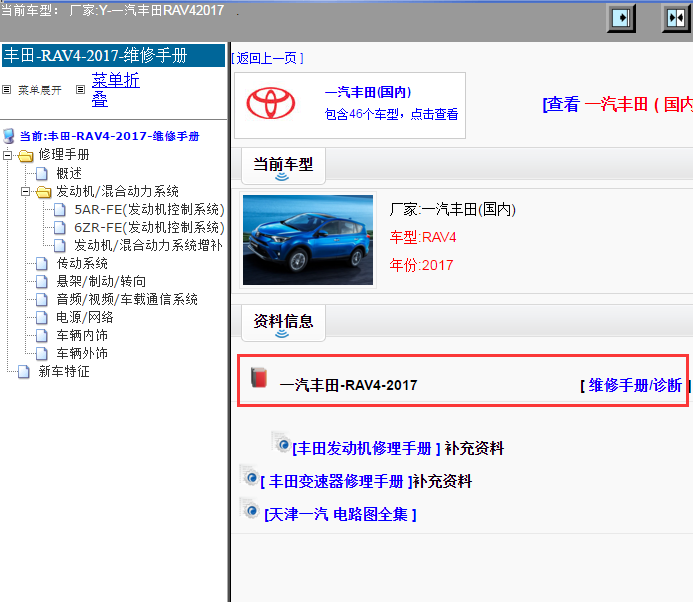This screenshot has height=602, width=693.
Task: Open 维修手册/诊断 link
Action: click(635, 385)
